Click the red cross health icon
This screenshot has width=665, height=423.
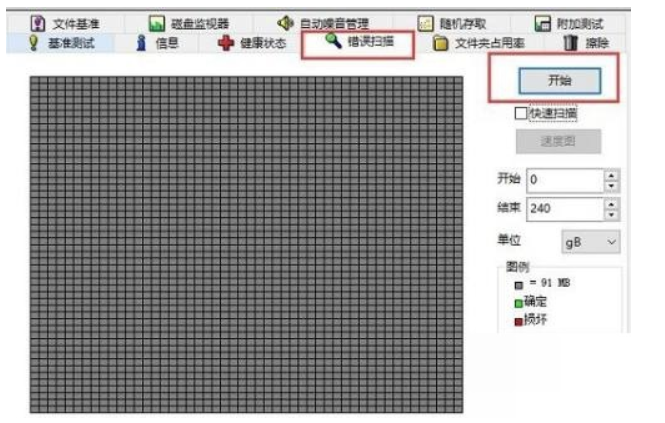(x=226, y=43)
